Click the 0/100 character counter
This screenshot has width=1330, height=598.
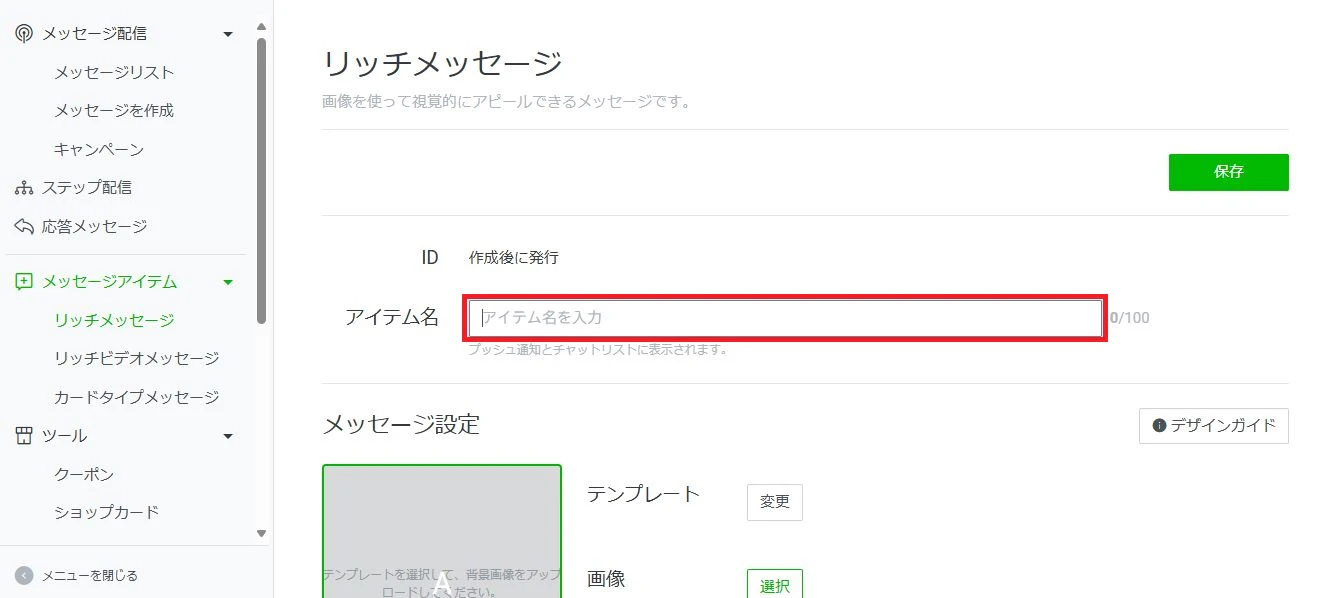tap(1130, 318)
